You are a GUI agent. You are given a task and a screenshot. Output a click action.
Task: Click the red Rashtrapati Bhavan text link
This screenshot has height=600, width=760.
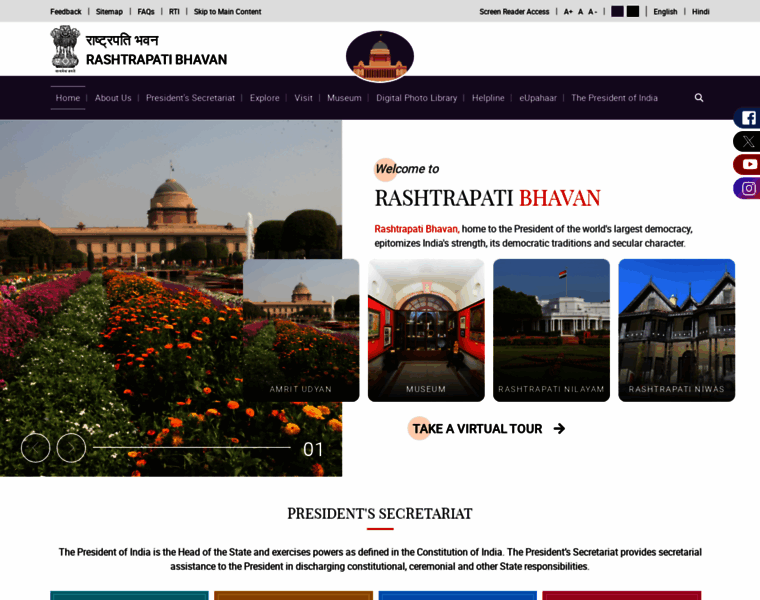click(417, 229)
